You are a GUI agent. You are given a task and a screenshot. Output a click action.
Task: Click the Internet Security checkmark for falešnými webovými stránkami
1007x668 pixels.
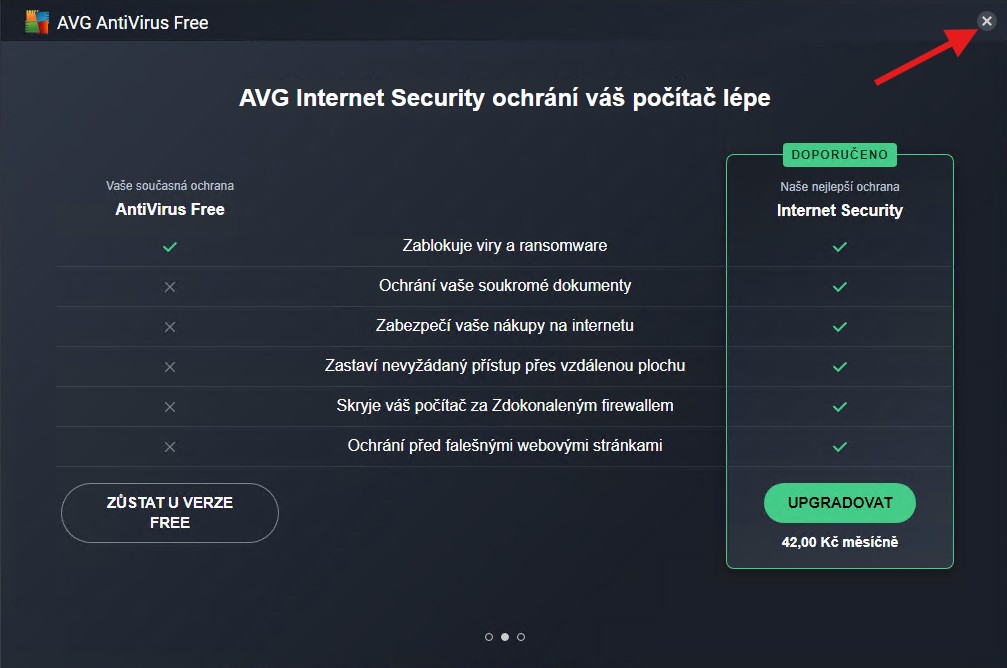point(839,446)
